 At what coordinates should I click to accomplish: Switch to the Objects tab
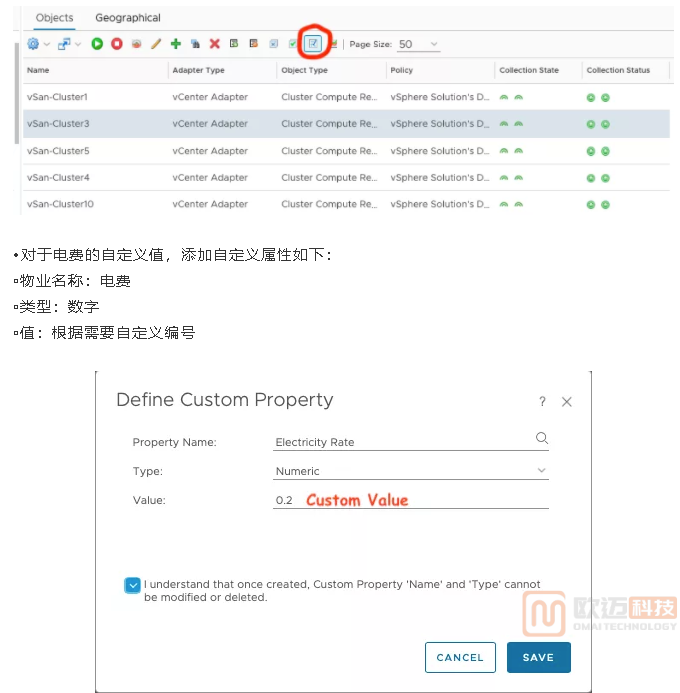point(54,18)
